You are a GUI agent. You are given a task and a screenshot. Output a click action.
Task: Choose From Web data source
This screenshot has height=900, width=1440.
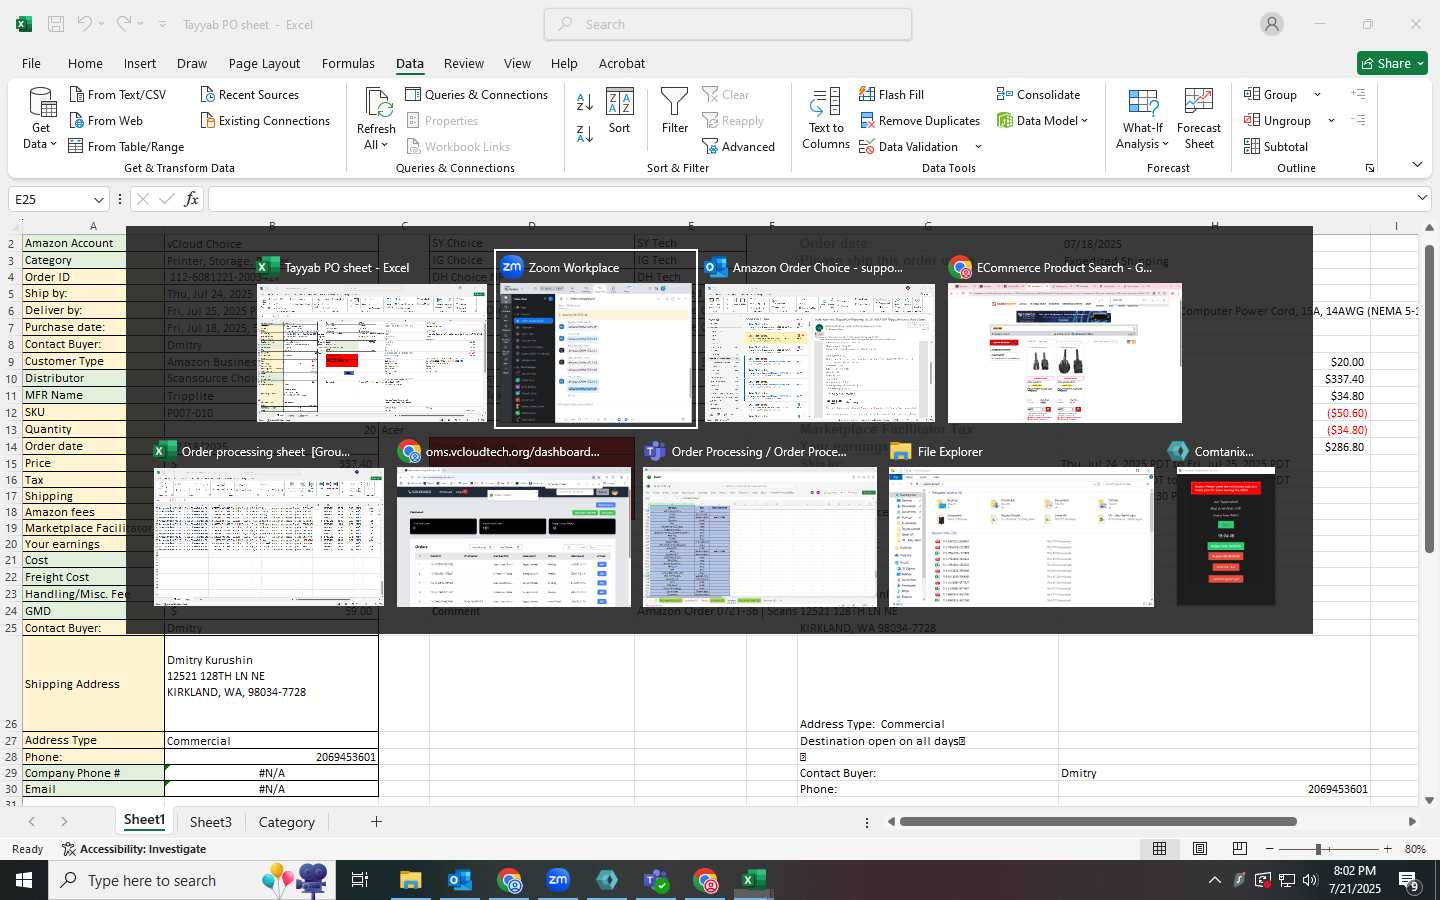click(106, 120)
